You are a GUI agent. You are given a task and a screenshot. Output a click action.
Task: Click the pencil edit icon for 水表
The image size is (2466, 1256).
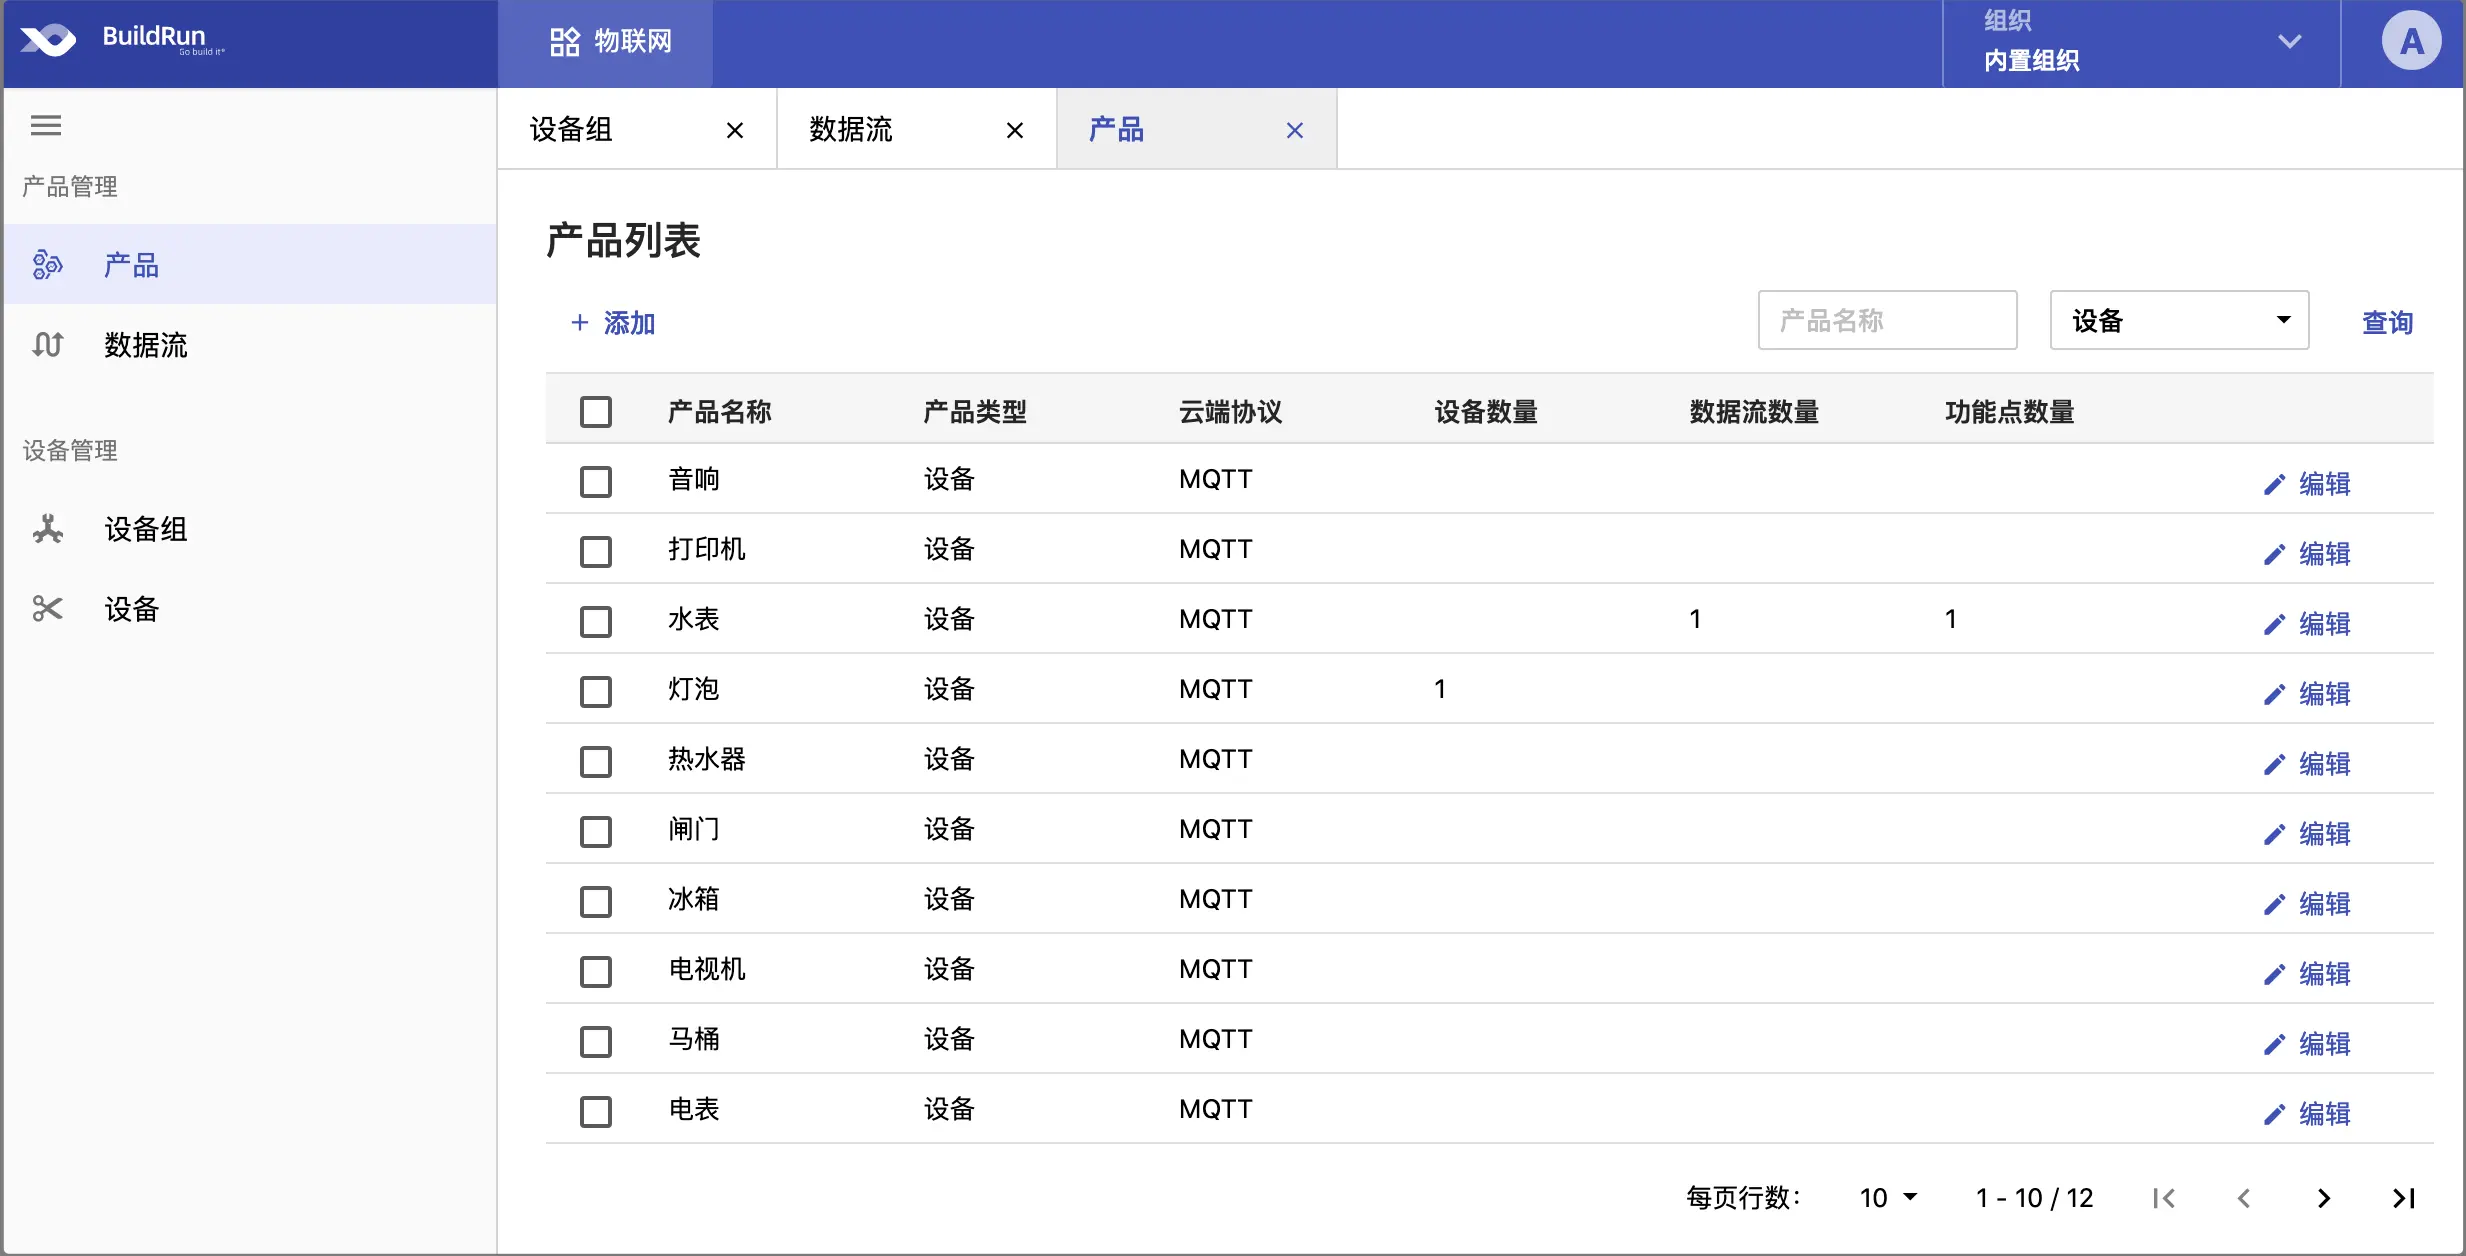2274,624
